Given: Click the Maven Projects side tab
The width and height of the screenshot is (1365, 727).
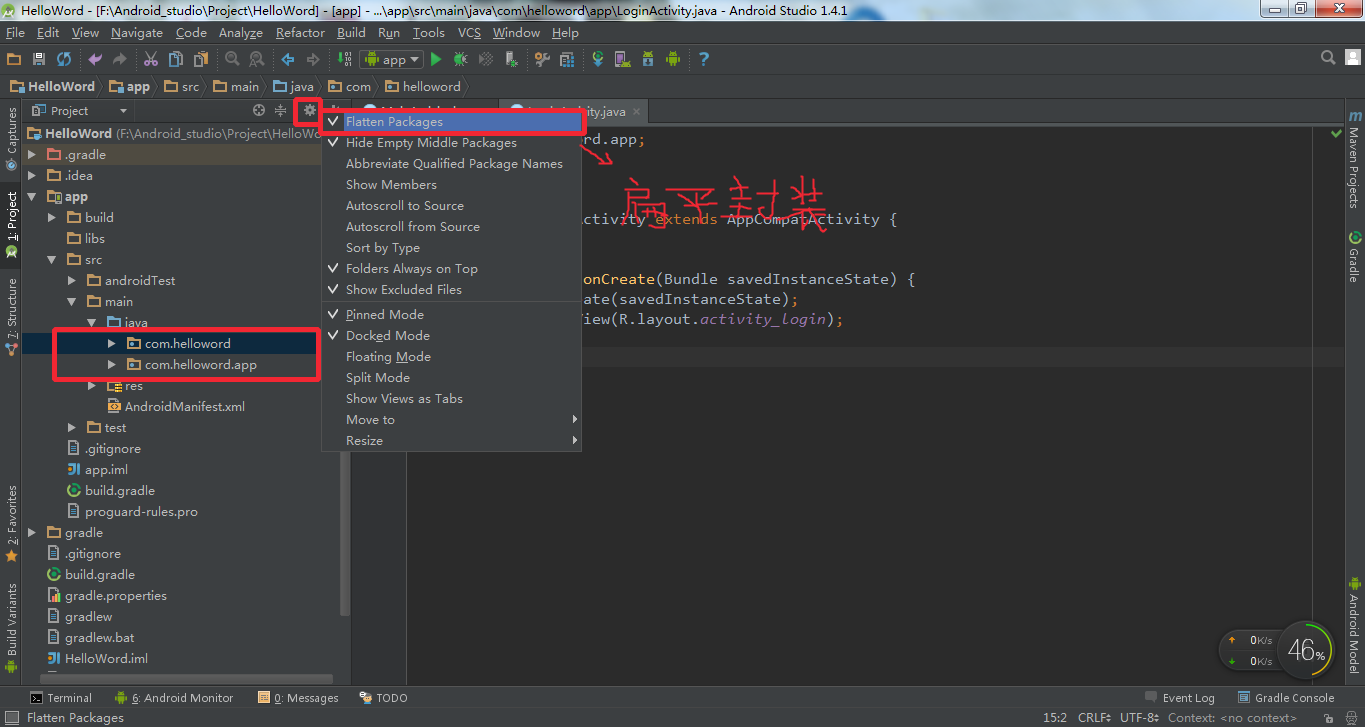Looking at the screenshot, I should tap(1354, 159).
